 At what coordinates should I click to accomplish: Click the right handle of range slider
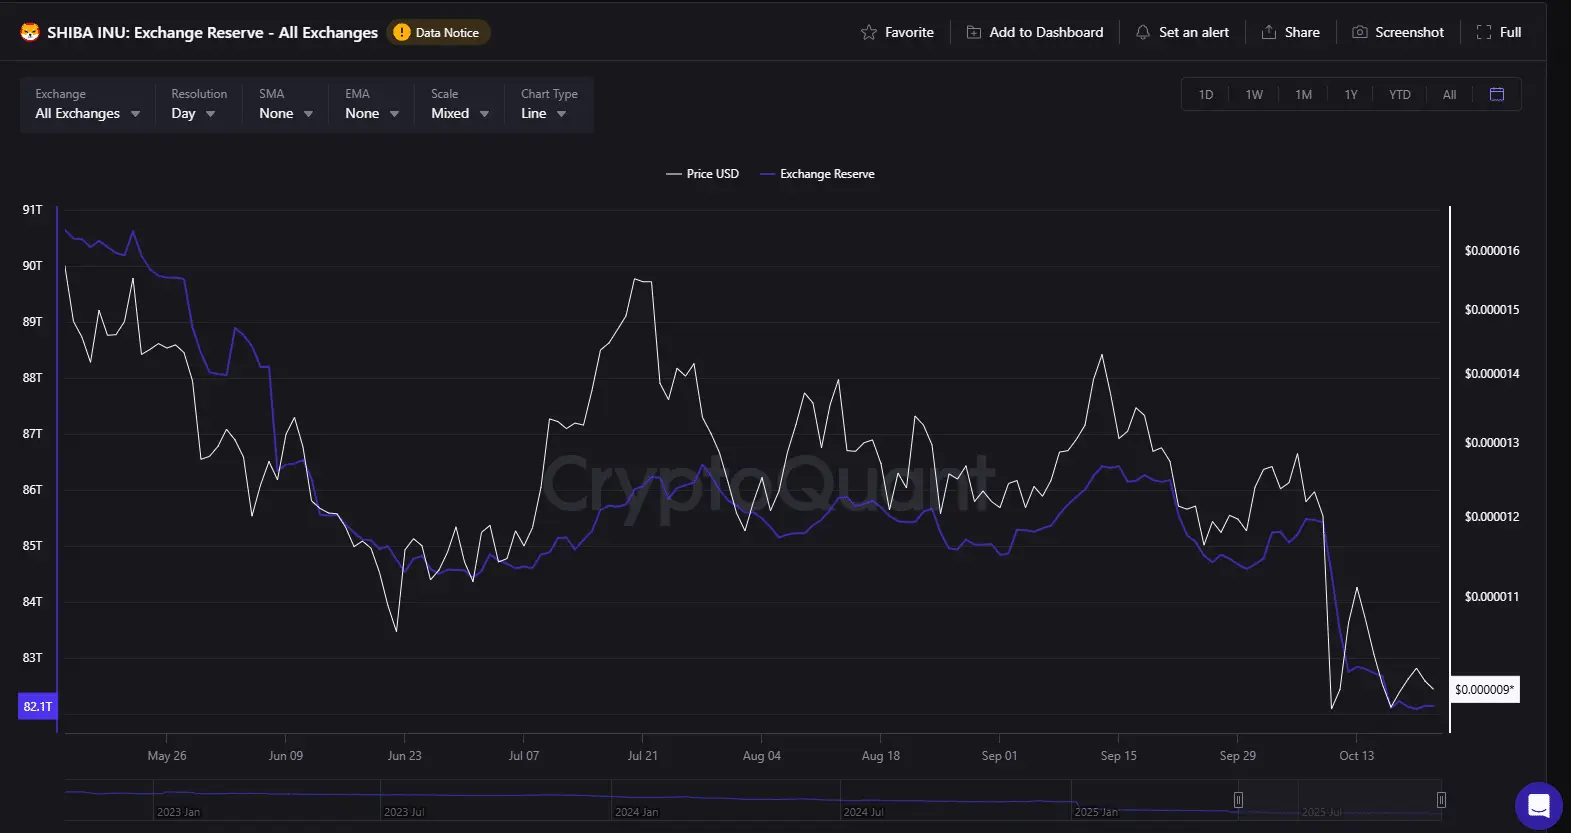[x=1440, y=800]
